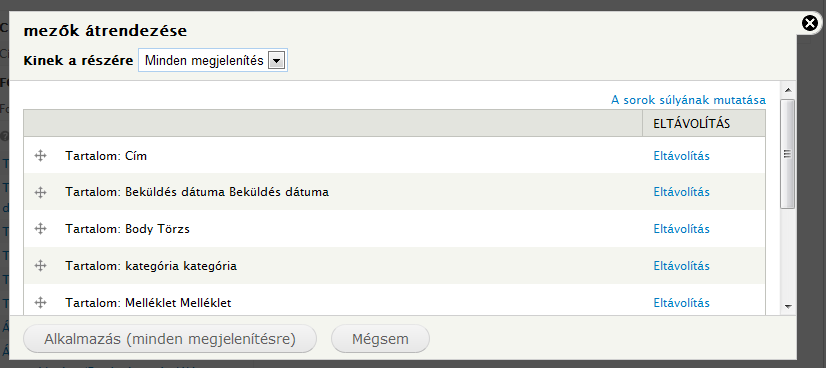The height and width of the screenshot is (368, 826).
Task: Open the Kinek a részére dropdown
Action: click(213, 61)
